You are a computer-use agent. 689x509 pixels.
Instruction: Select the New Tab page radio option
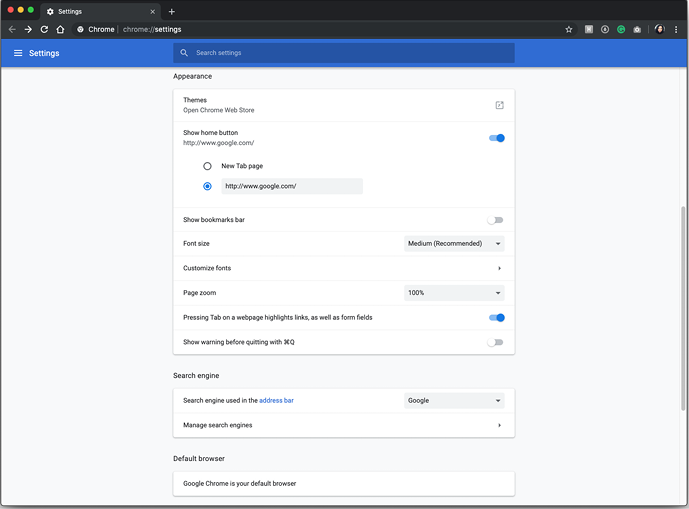(x=208, y=166)
